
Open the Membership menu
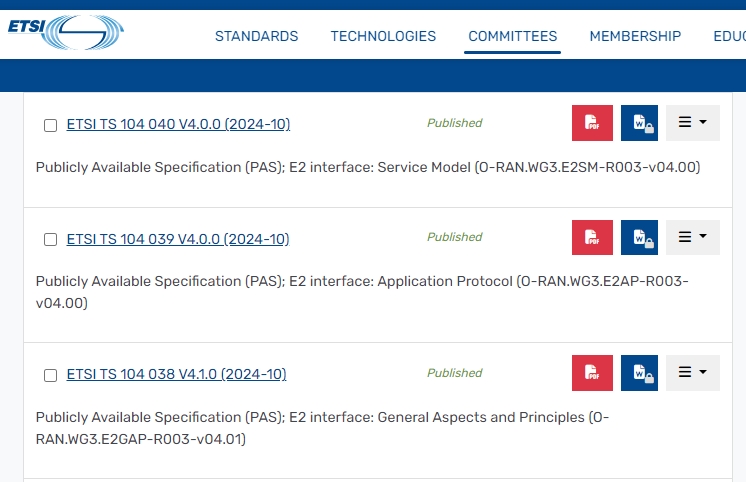click(x=635, y=36)
